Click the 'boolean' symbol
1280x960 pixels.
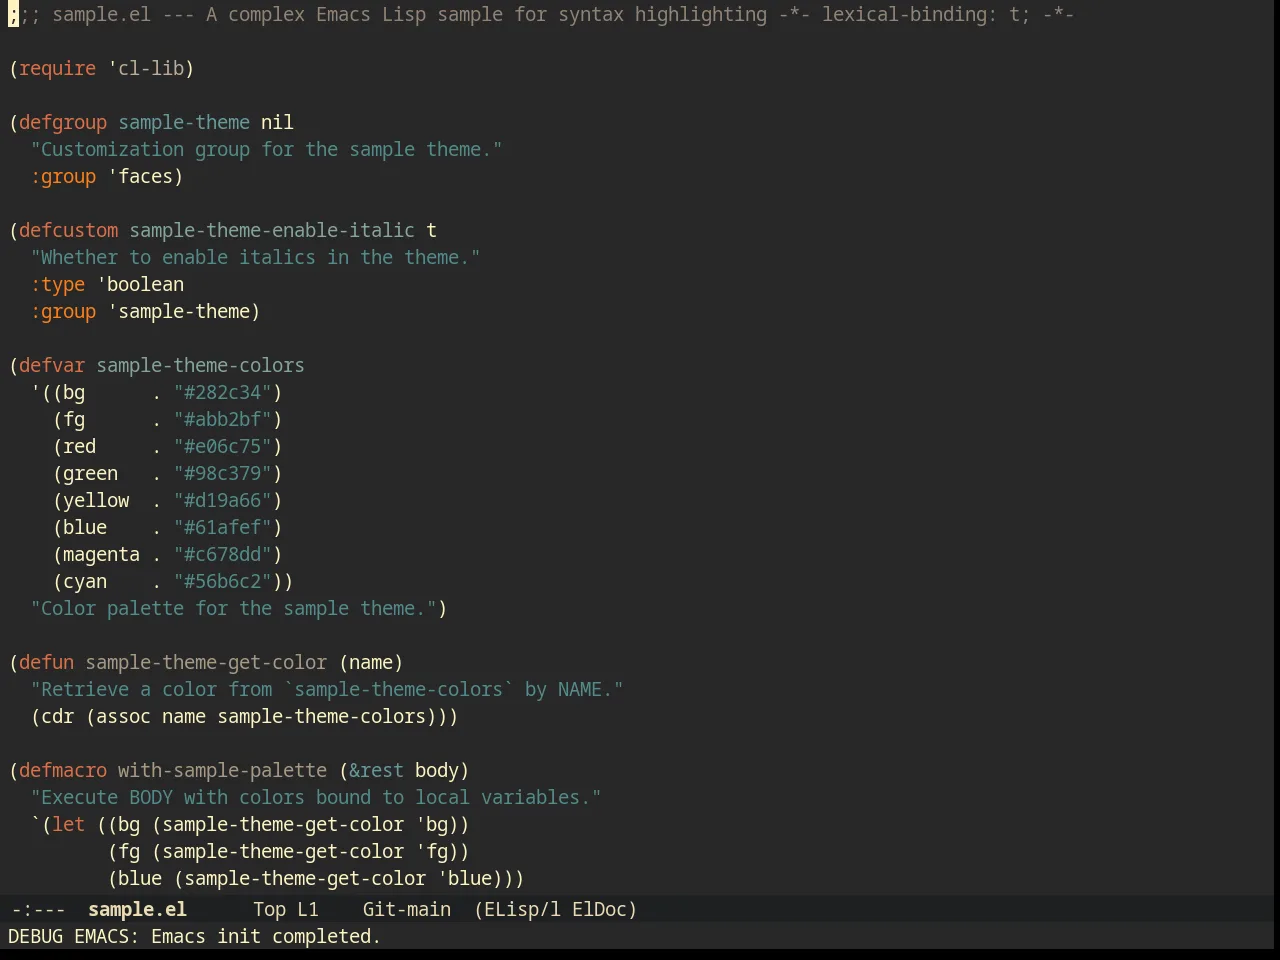145,284
